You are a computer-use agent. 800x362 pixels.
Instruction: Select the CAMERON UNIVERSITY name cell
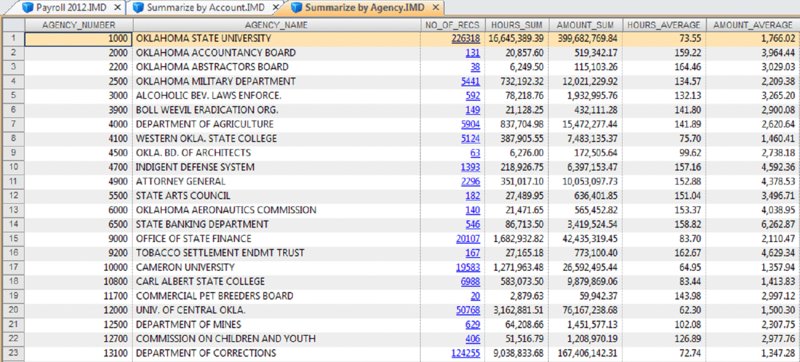[x=277, y=267]
